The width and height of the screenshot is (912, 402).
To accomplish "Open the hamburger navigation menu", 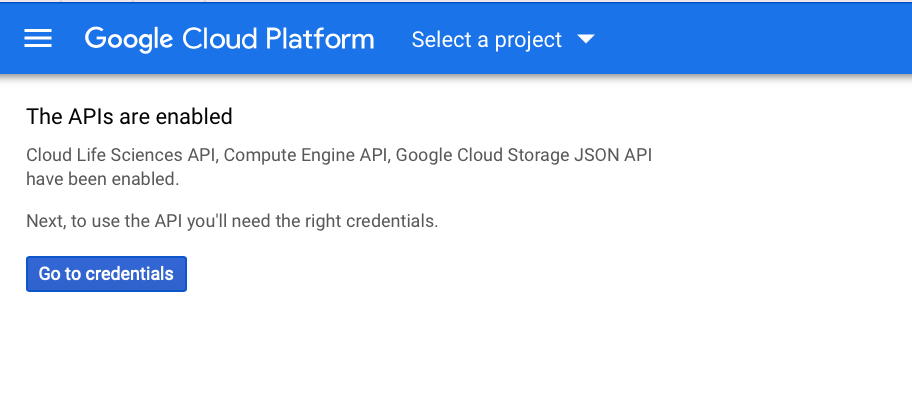I will click(38, 39).
